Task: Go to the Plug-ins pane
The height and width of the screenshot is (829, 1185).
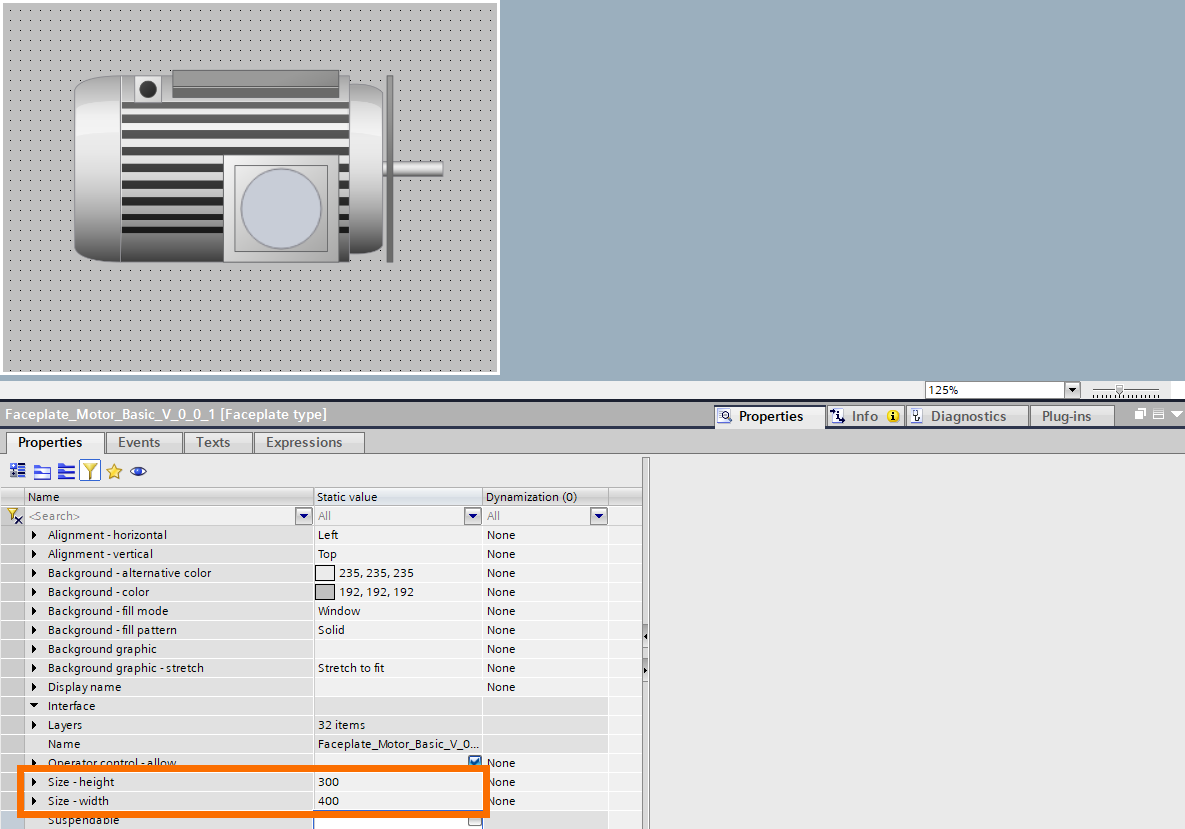Action: (x=1071, y=415)
